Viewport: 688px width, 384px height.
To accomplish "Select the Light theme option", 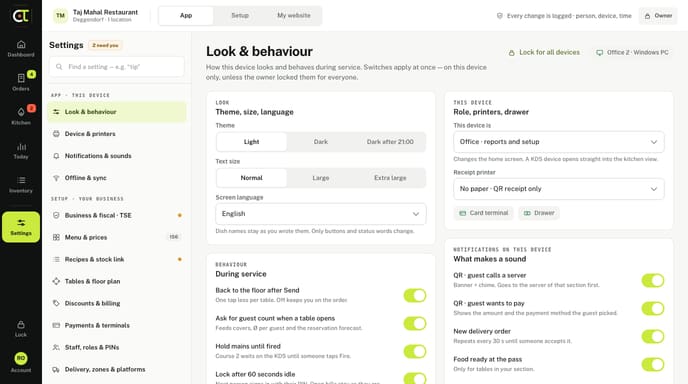I will (x=251, y=142).
